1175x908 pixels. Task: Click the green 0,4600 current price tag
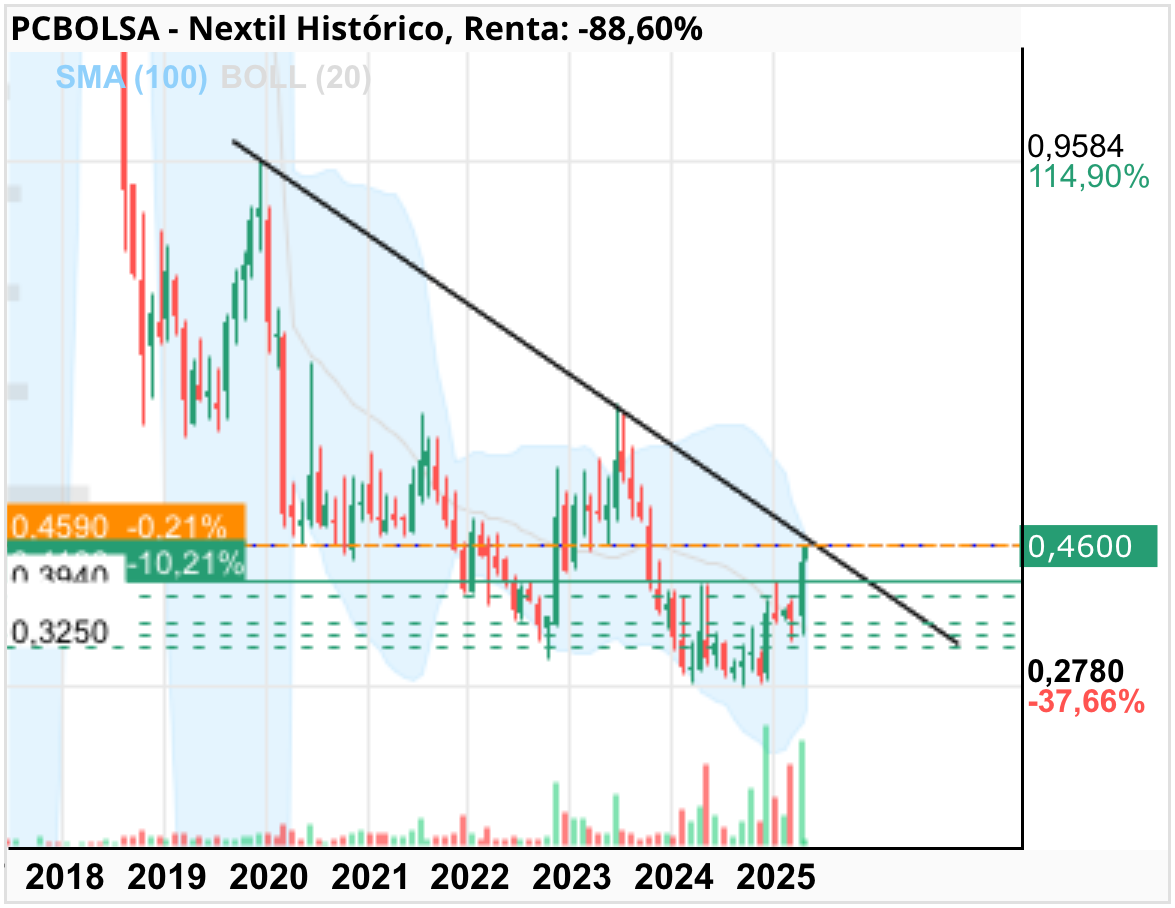[x=1089, y=546]
